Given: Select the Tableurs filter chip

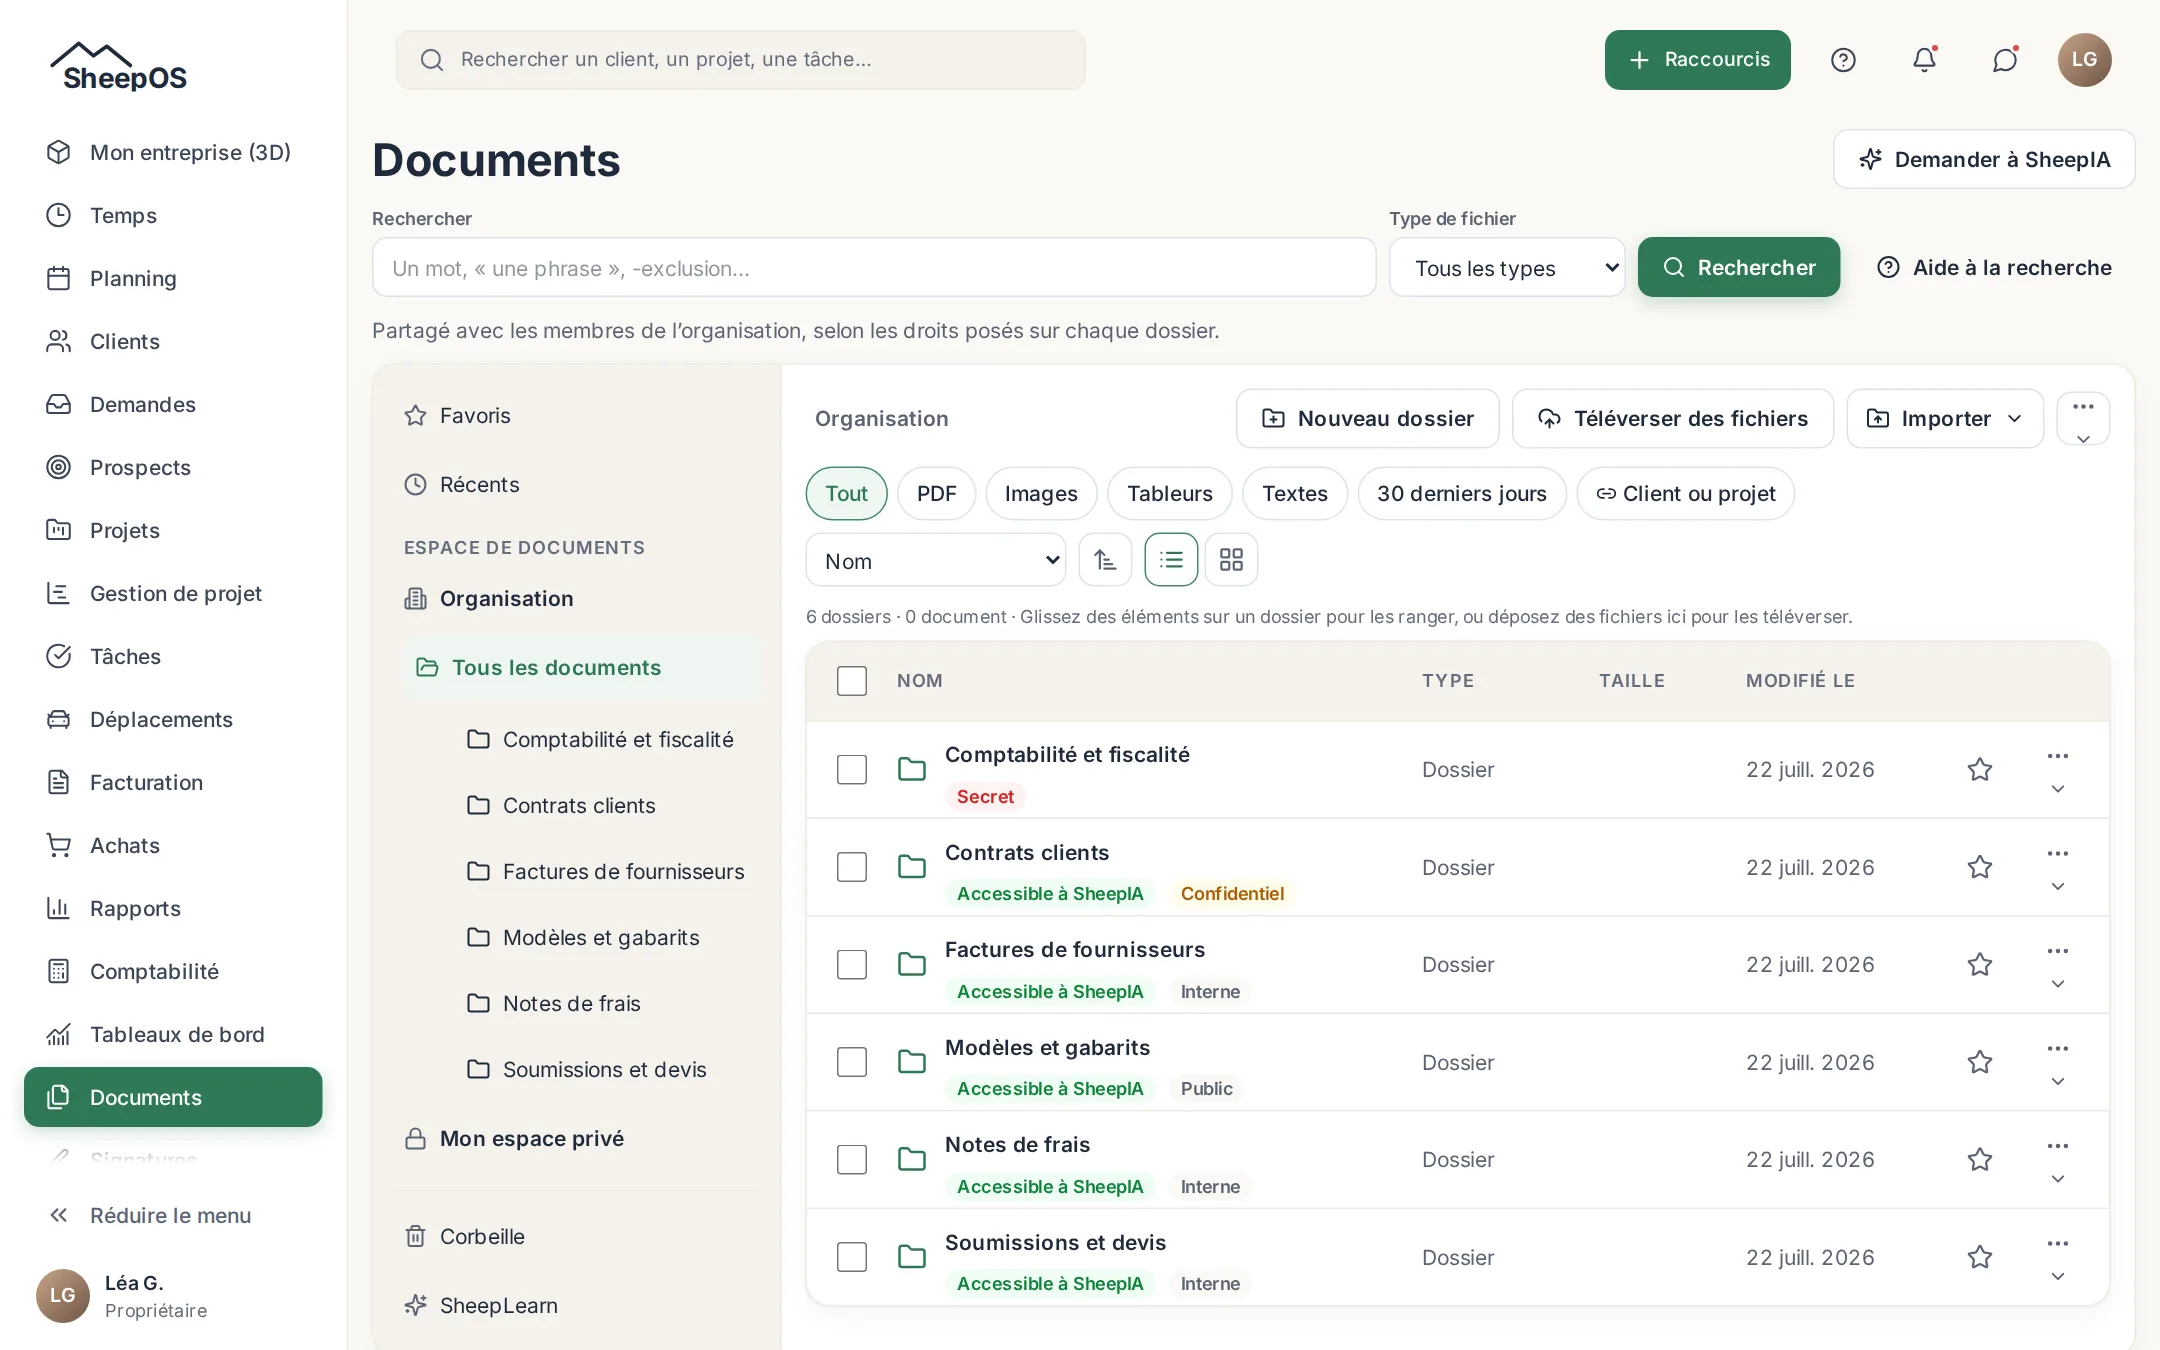Looking at the screenshot, I should pyautogui.click(x=1169, y=493).
